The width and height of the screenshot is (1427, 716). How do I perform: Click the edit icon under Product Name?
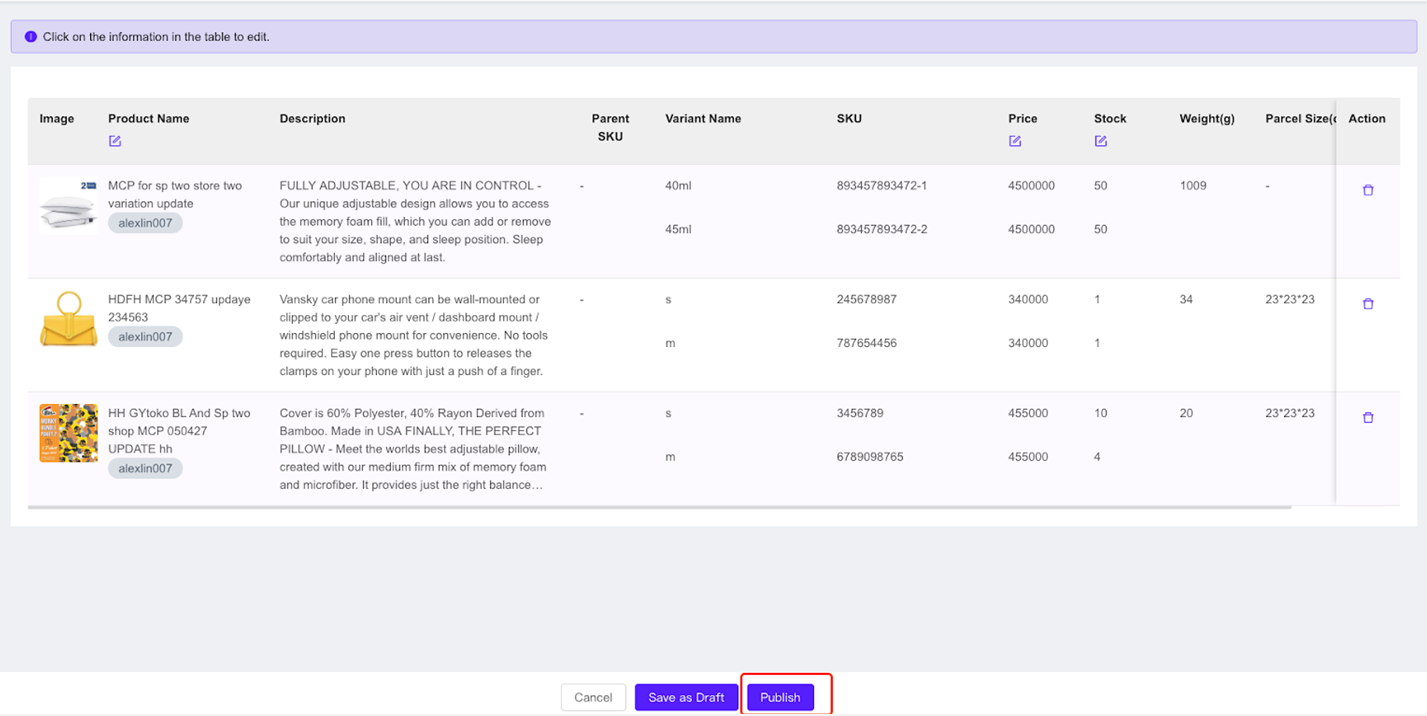click(115, 141)
